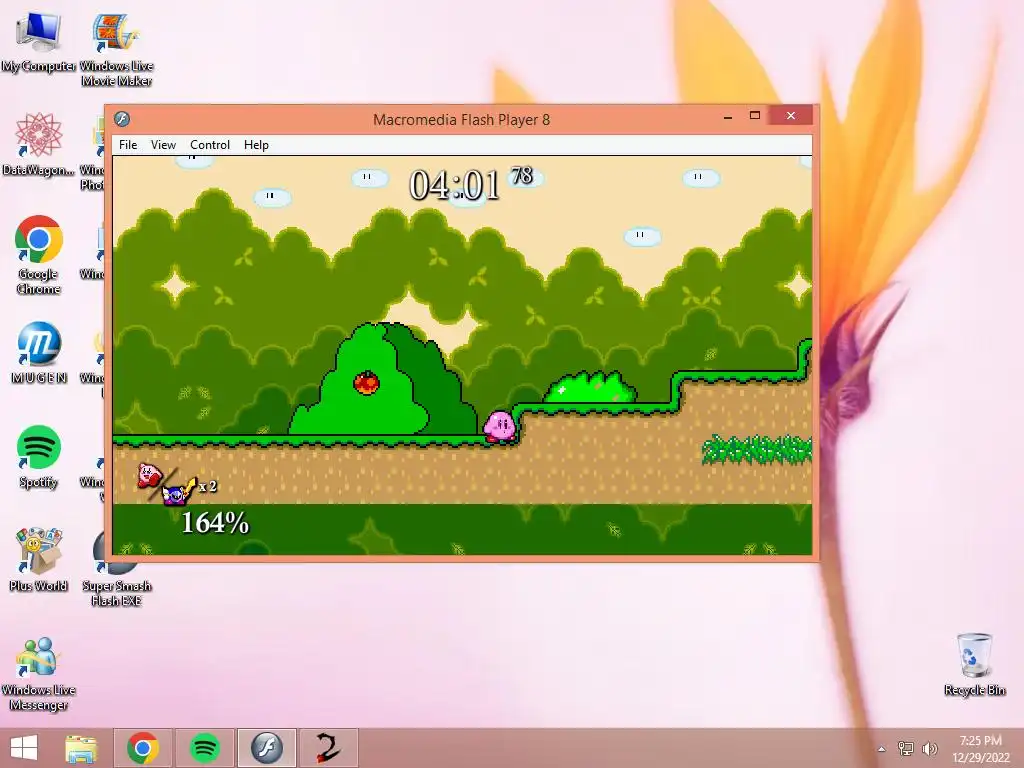Switch to Spotify in the taskbar
The width and height of the screenshot is (1024, 768).
204,748
